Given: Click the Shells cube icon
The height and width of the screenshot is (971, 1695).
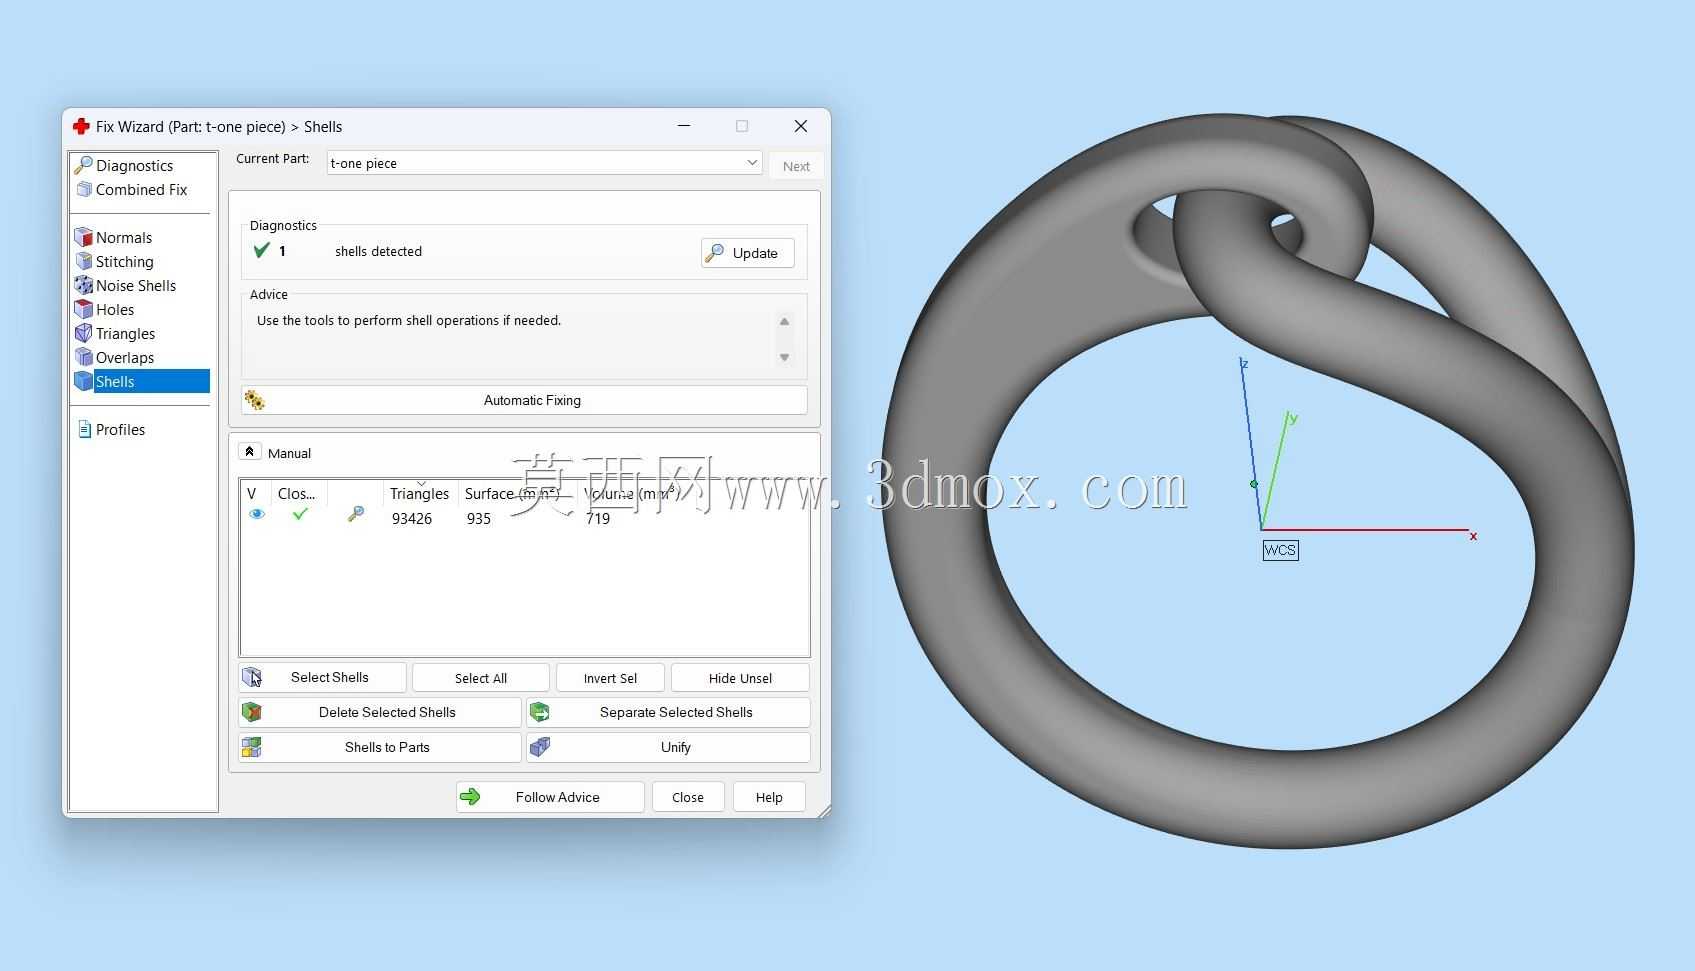Looking at the screenshot, I should tap(84, 381).
